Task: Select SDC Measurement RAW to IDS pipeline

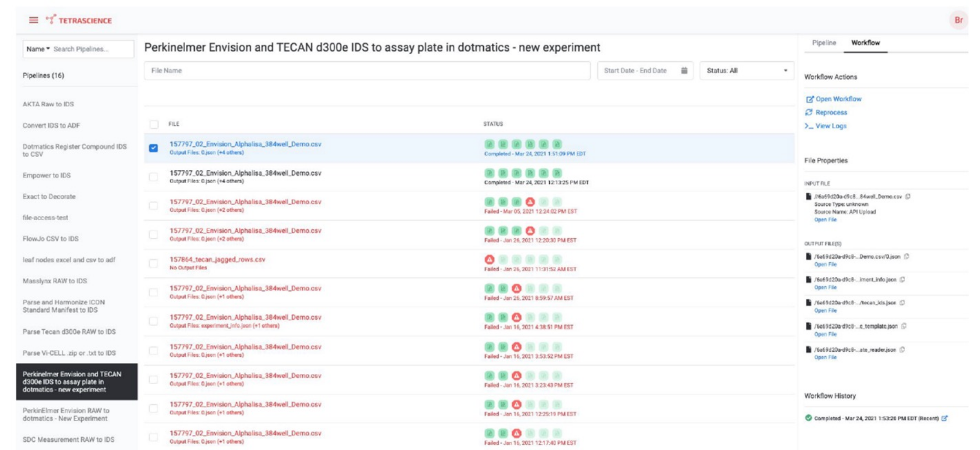Action: (x=69, y=439)
